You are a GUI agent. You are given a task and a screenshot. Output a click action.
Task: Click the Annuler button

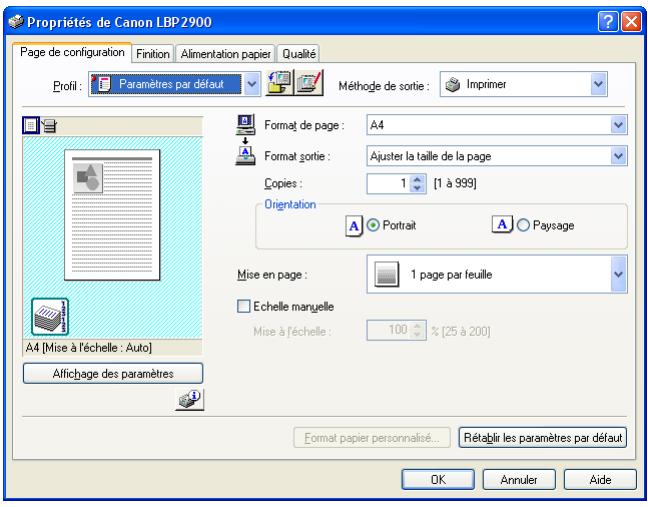(519, 479)
